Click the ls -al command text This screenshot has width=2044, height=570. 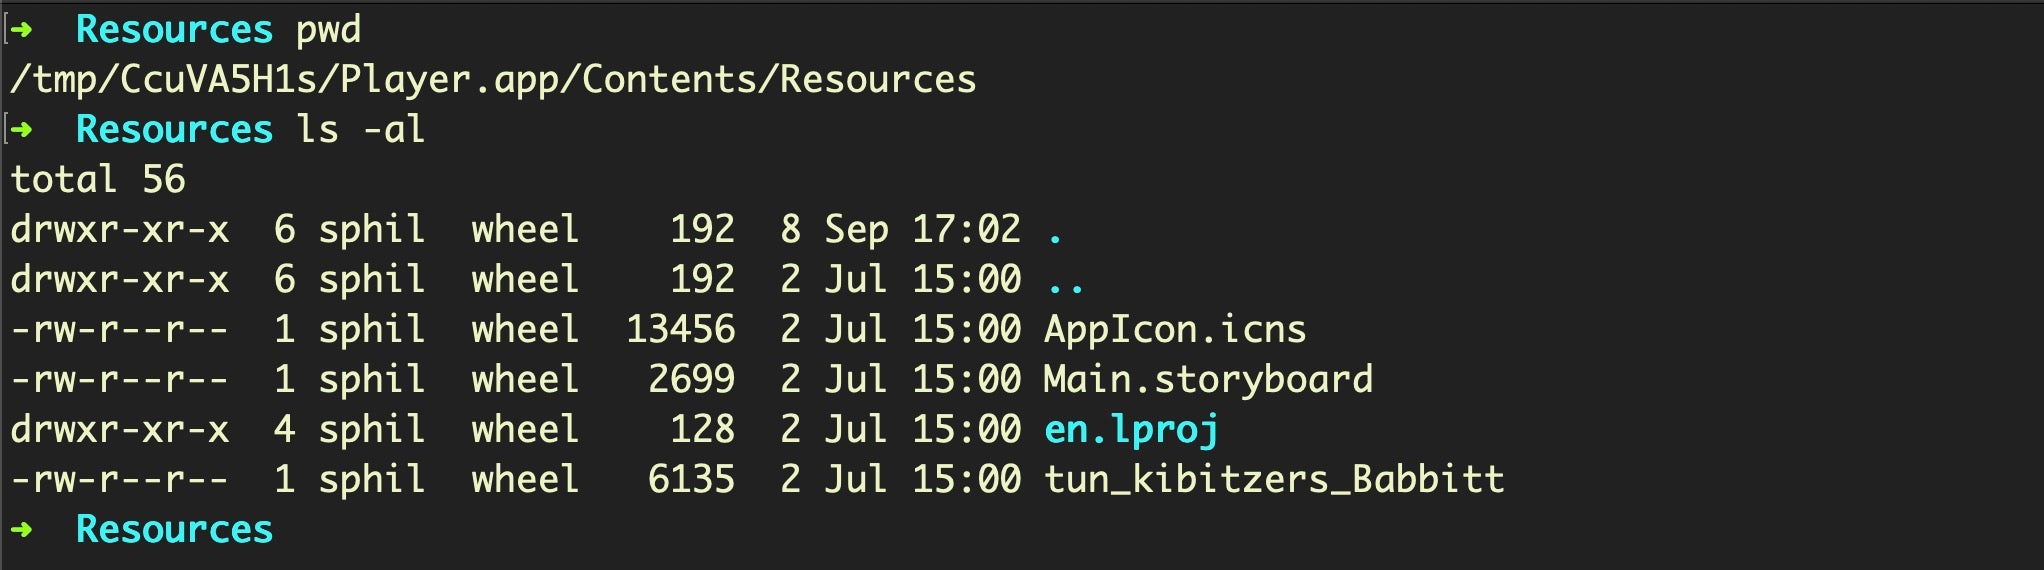click(x=360, y=130)
